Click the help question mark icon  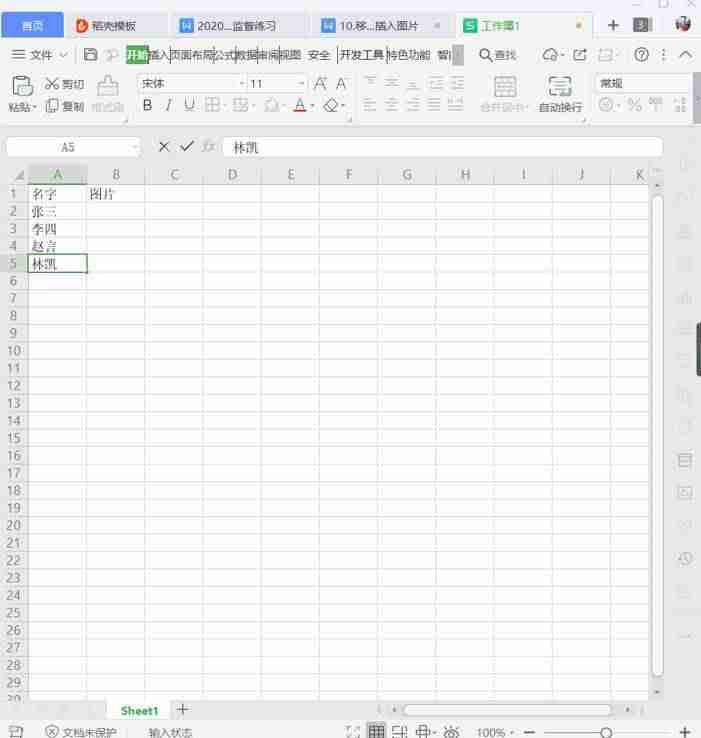641,55
